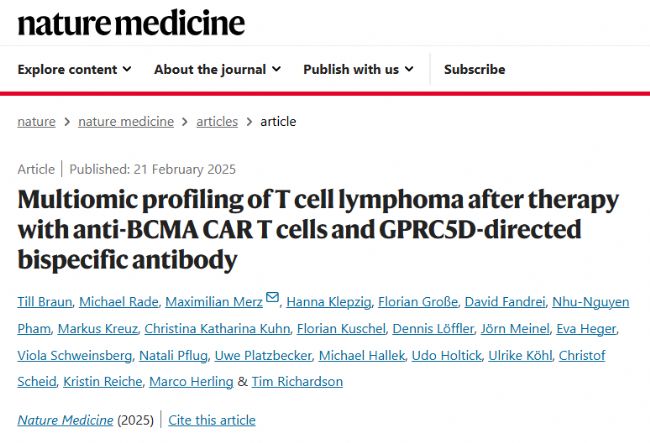Screen dimensions: 650x443
Task: Expand the Publish with us menu
Action: [358, 69]
